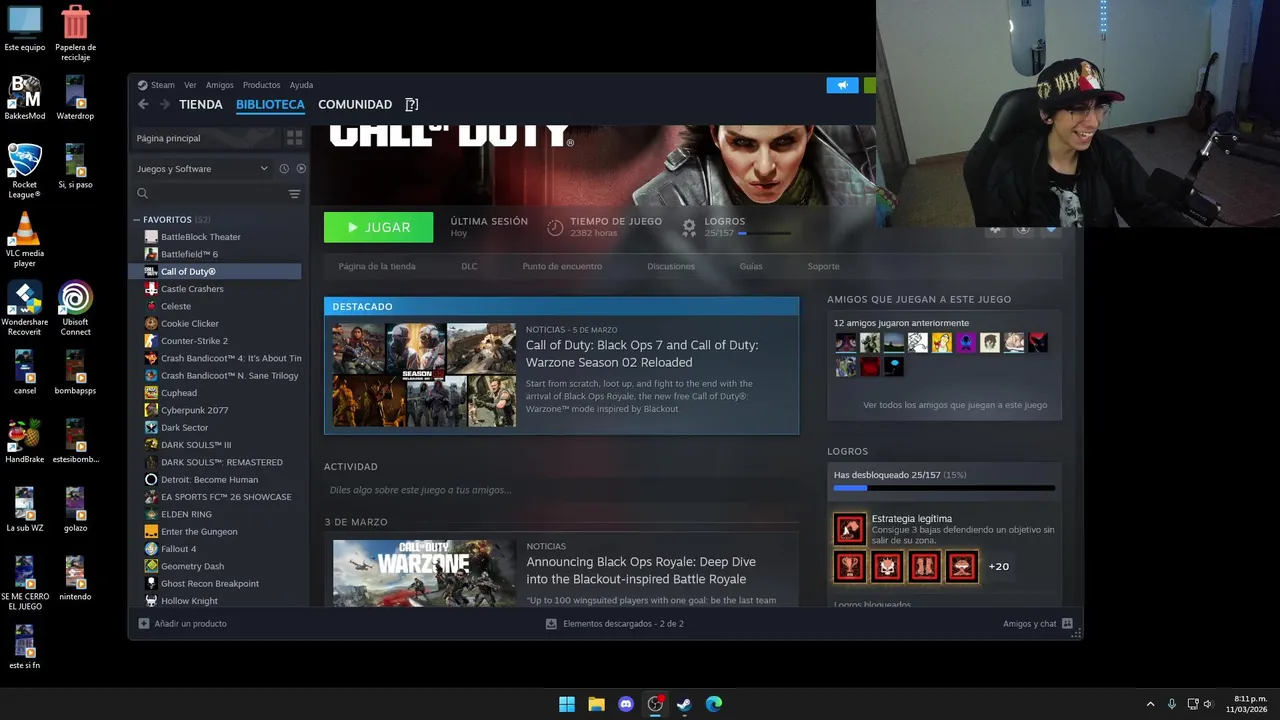Viewport: 1280px width, 720px height.
Task: Open the DLC link
Action: coord(469,267)
